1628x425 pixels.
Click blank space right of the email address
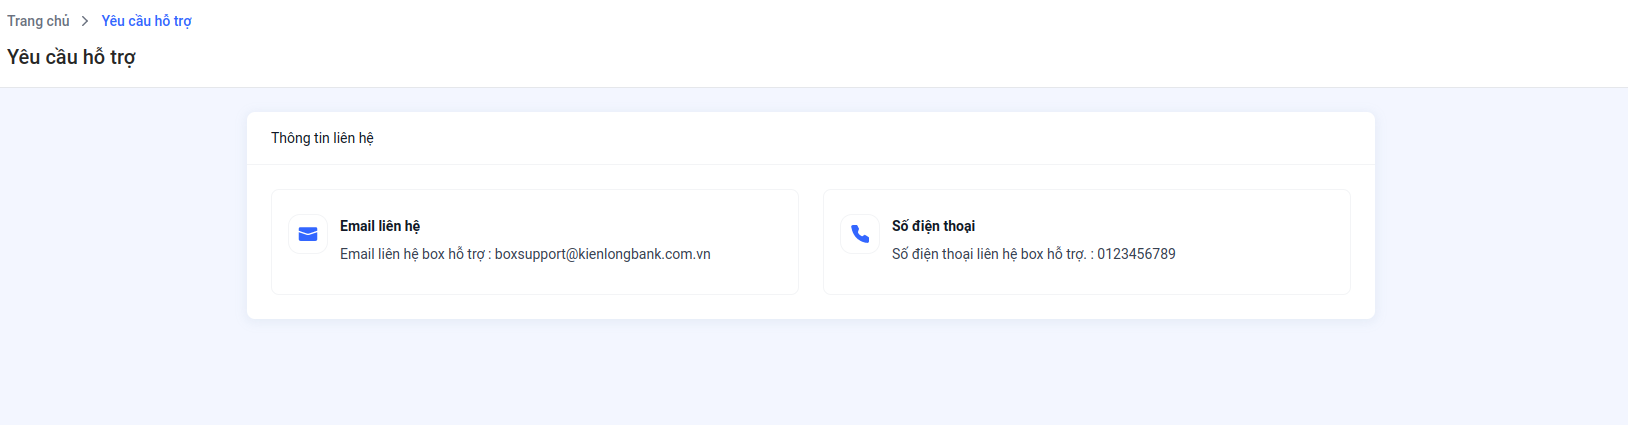tap(755, 254)
